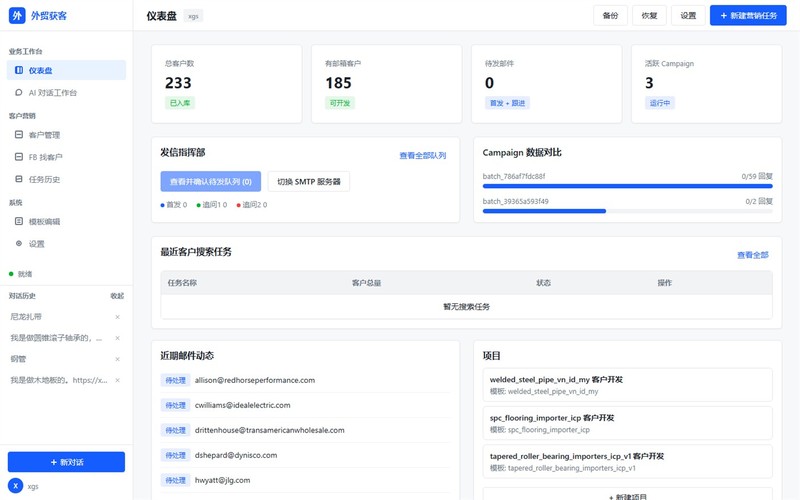Click the 恢复 restore button
800x500 pixels.
click(649, 15)
